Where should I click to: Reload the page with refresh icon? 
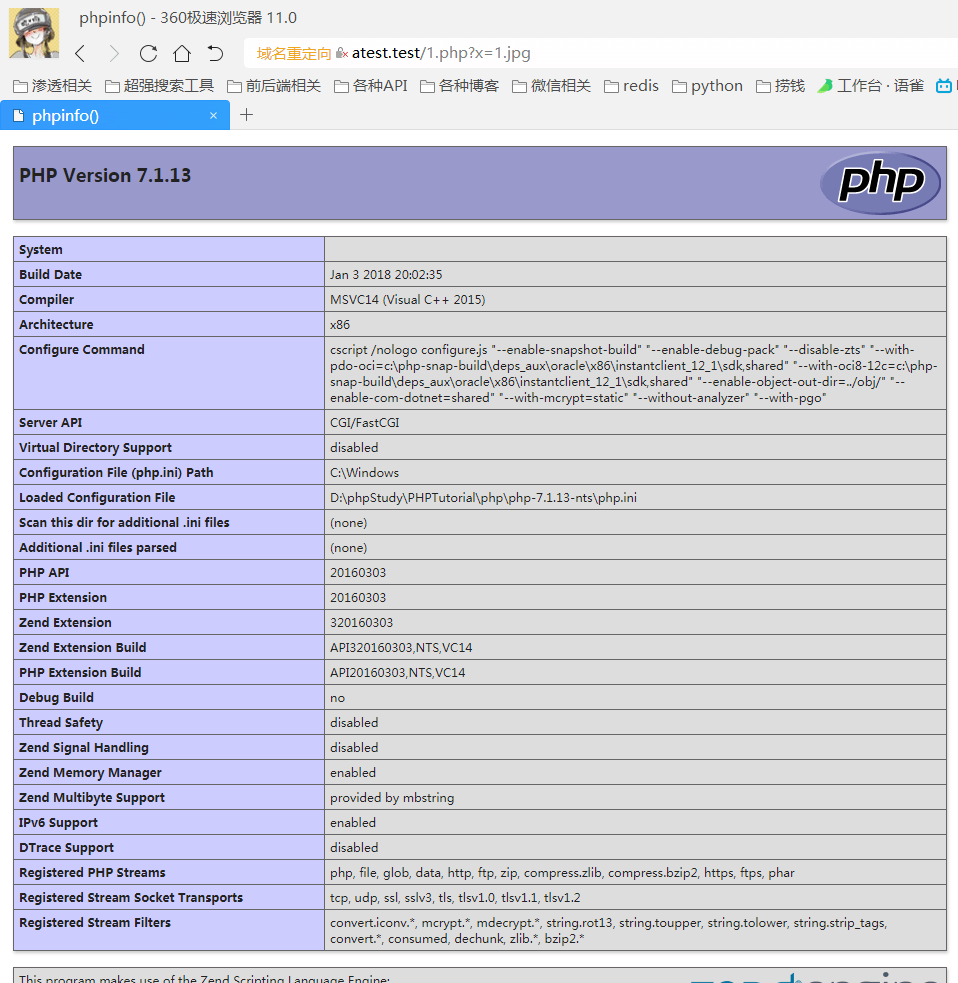pyautogui.click(x=149, y=53)
